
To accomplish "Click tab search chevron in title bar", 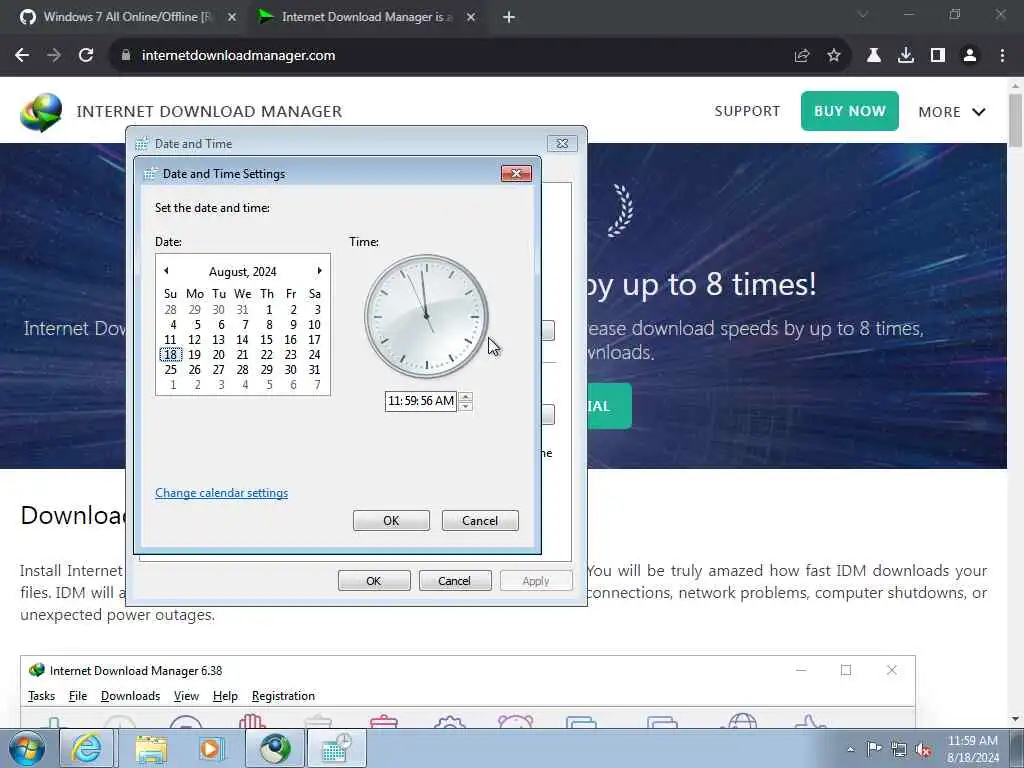I will pos(863,14).
